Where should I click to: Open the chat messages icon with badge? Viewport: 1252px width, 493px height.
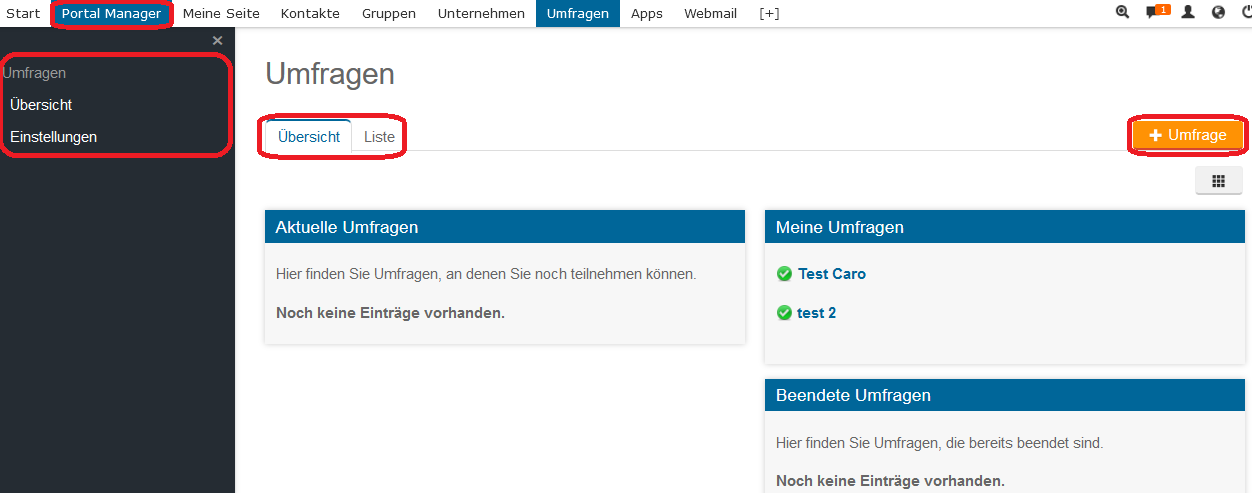pos(1157,12)
